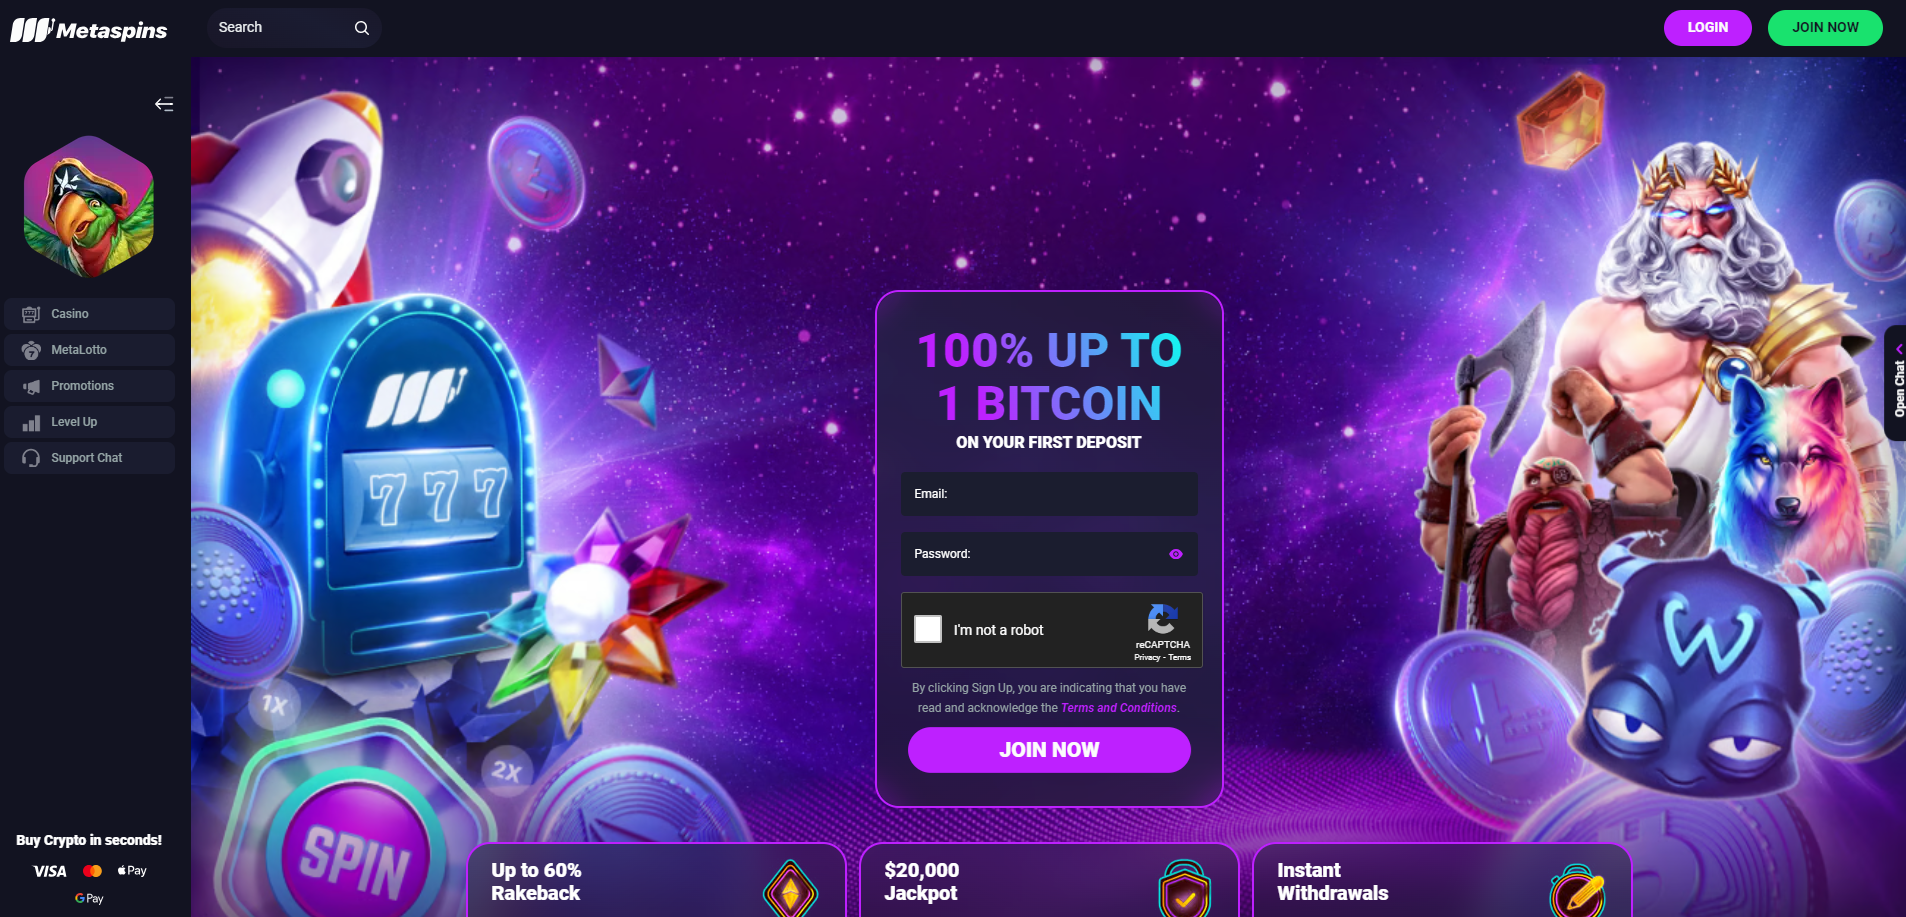Screen dimensions: 1906x917
Task: Collapse the sidebar with arrow icon
Action: (x=164, y=104)
